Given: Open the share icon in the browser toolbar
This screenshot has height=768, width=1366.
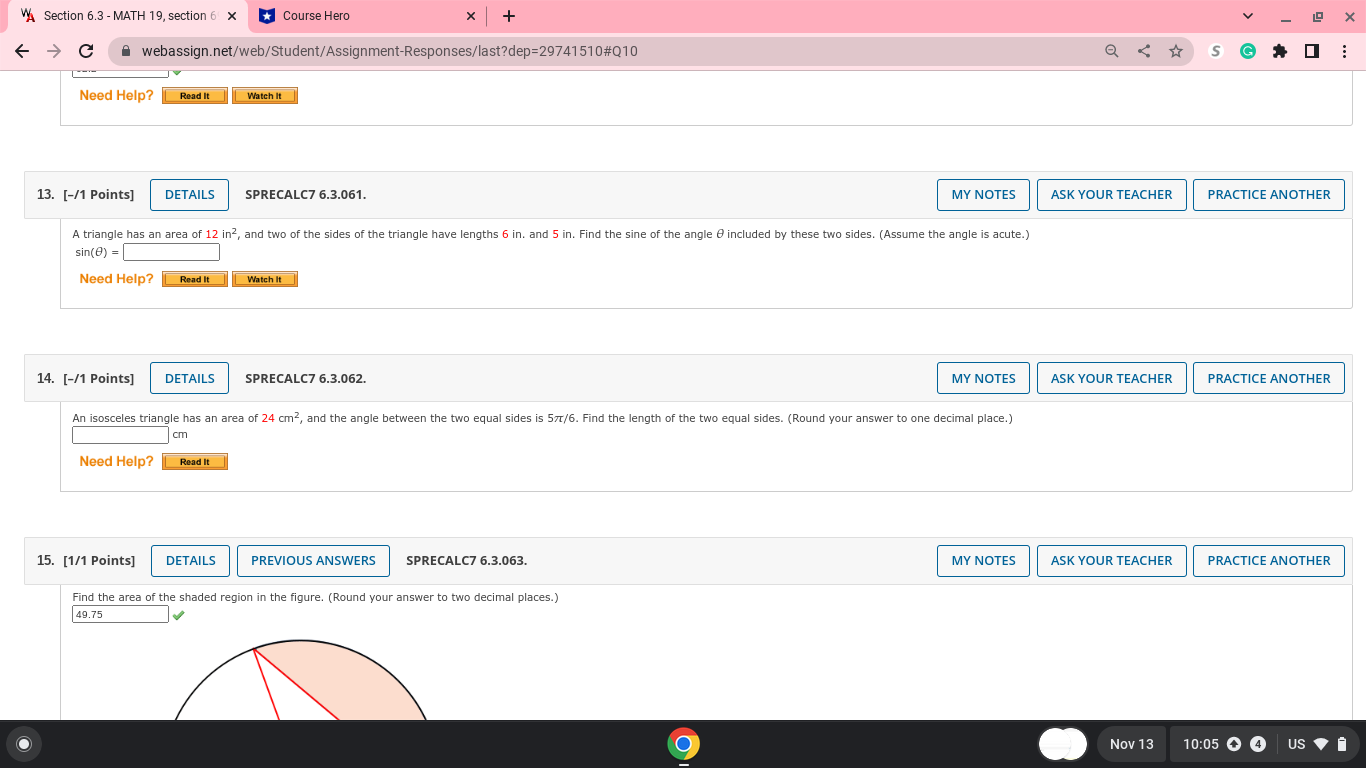Looking at the screenshot, I should [1143, 50].
